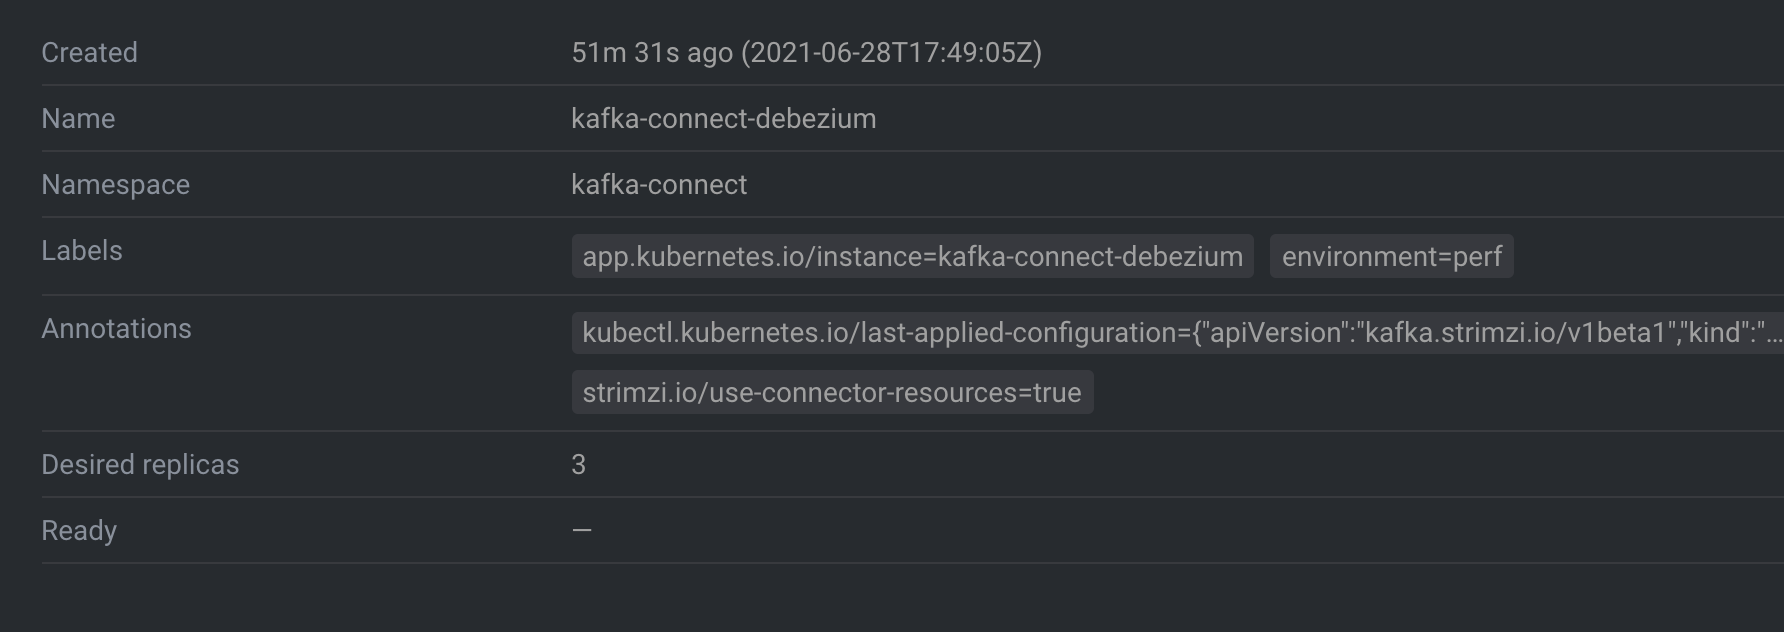Viewport: 1784px width, 632px height.
Task: Click the app.kubernetes.io/instance label badge
Action: click(912, 256)
